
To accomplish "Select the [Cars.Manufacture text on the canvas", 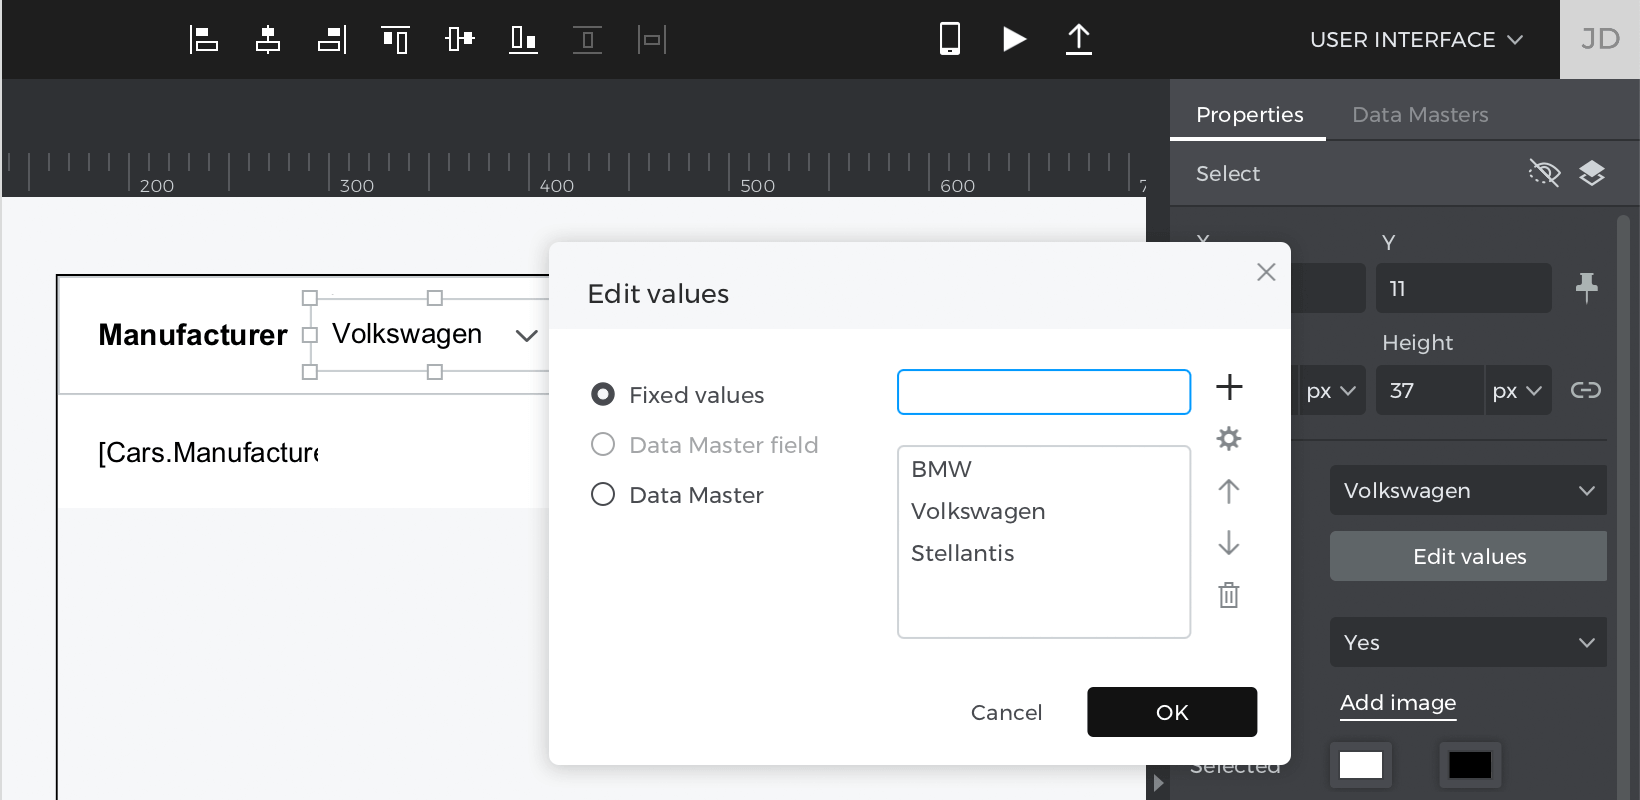I will (209, 453).
